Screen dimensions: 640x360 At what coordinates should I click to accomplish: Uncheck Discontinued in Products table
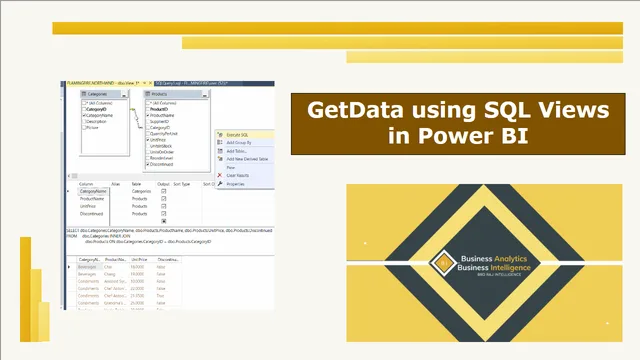coord(148,164)
